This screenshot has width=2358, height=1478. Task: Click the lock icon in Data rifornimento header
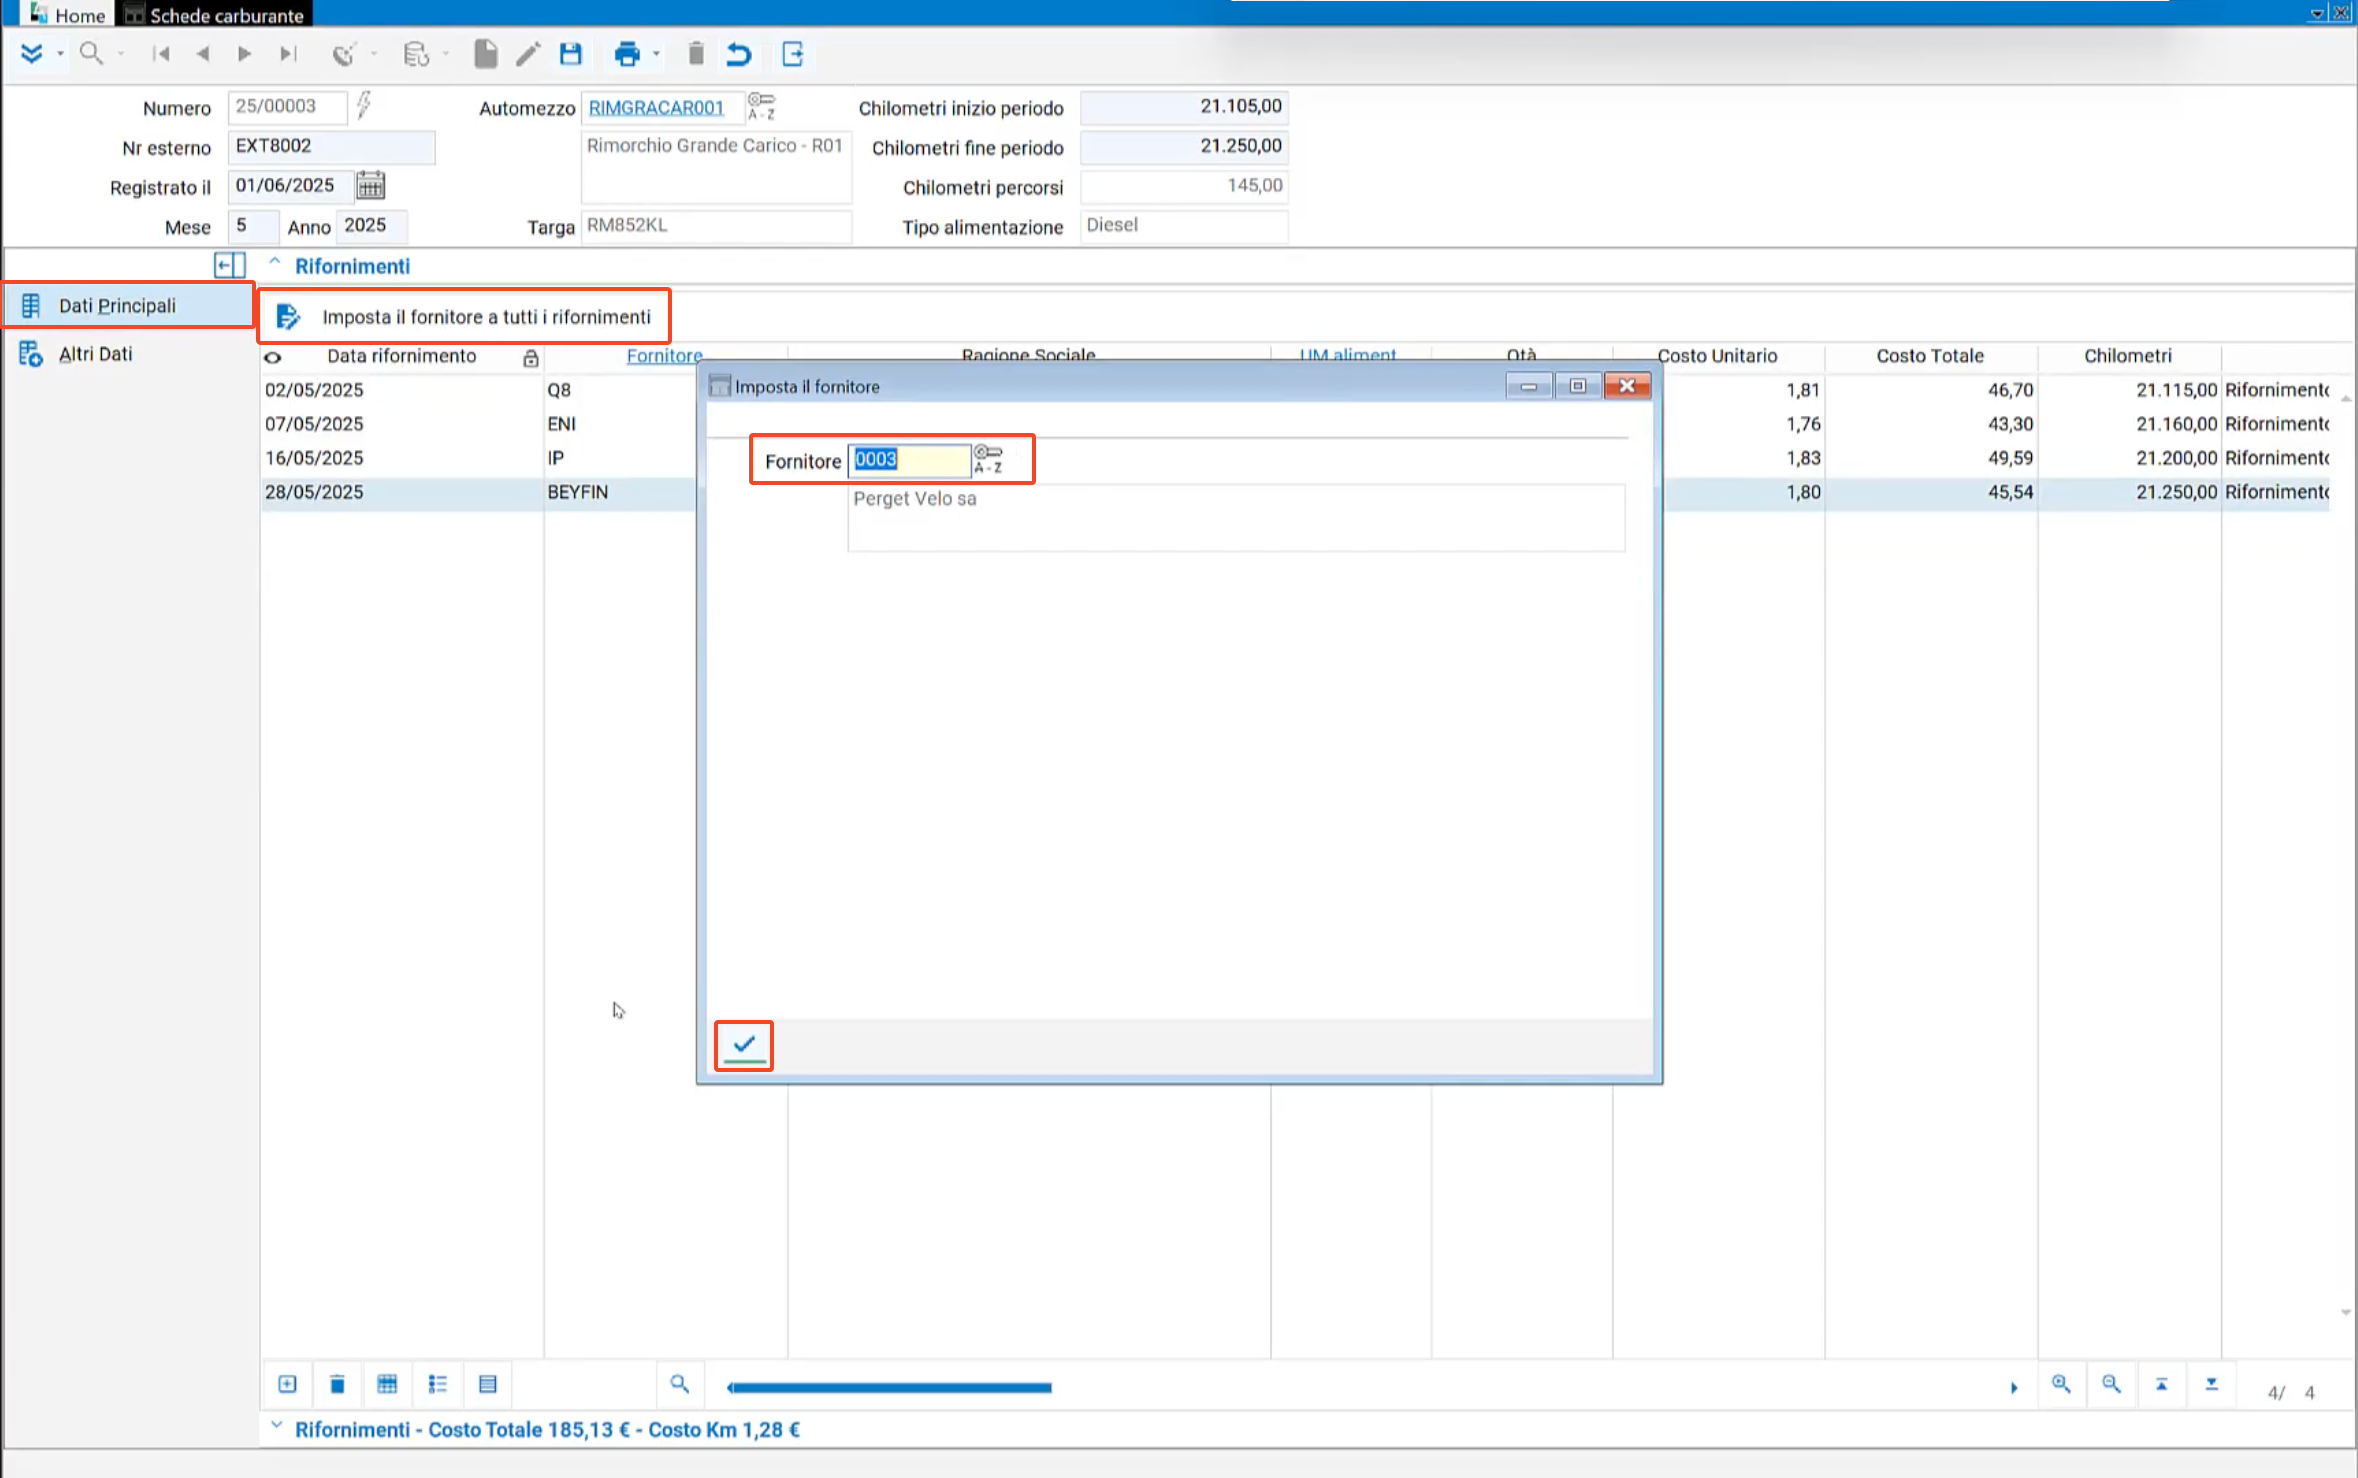coord(531,358)
